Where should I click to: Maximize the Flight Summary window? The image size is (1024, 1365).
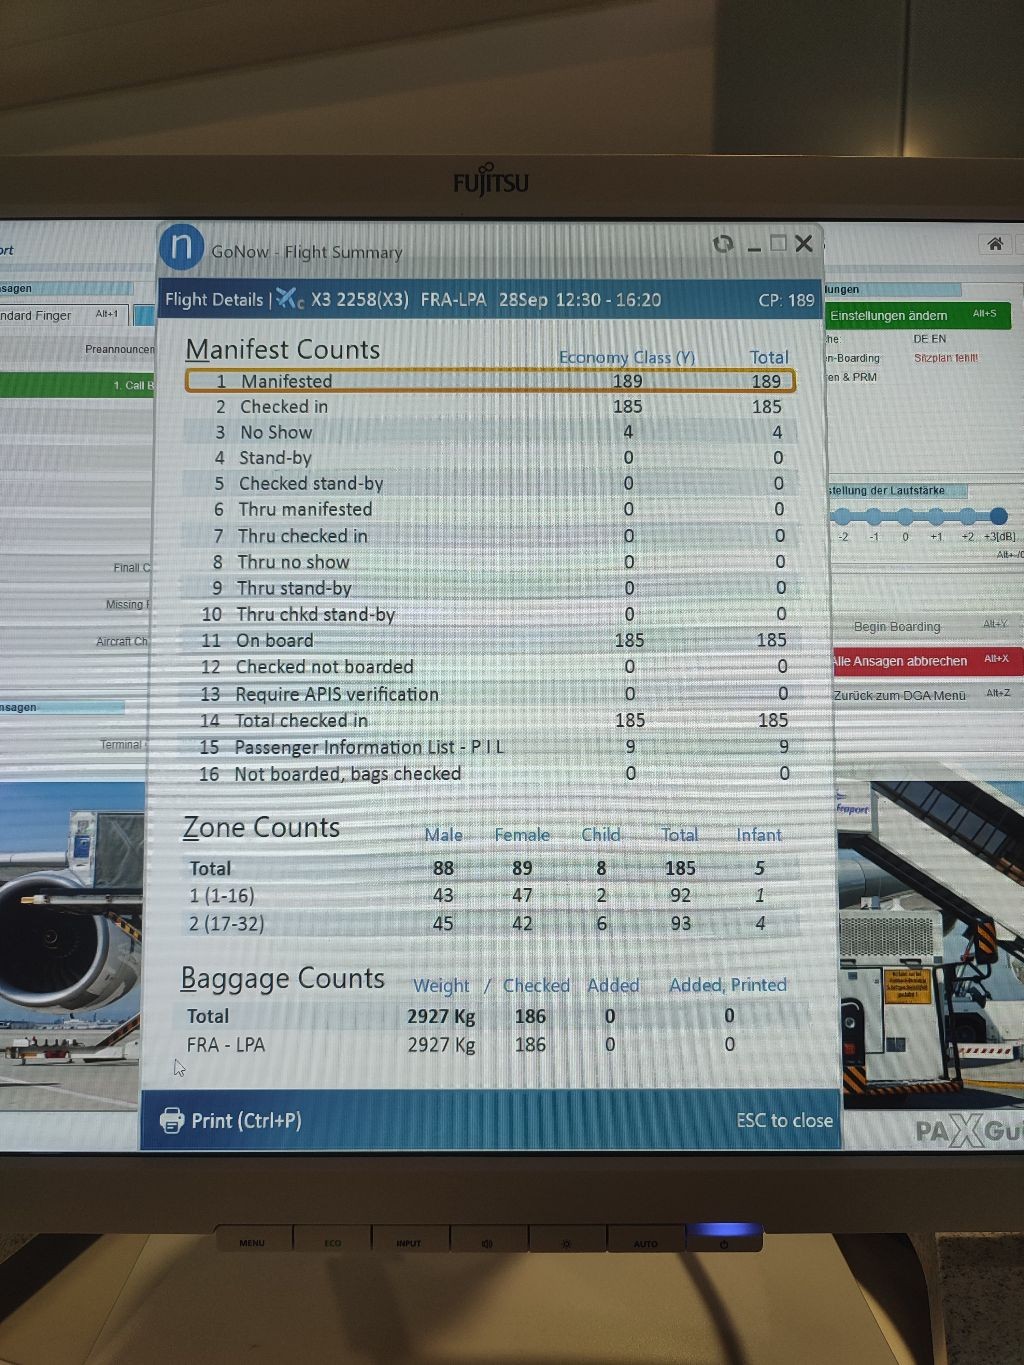pyautogui.click(x=778, y=244)
